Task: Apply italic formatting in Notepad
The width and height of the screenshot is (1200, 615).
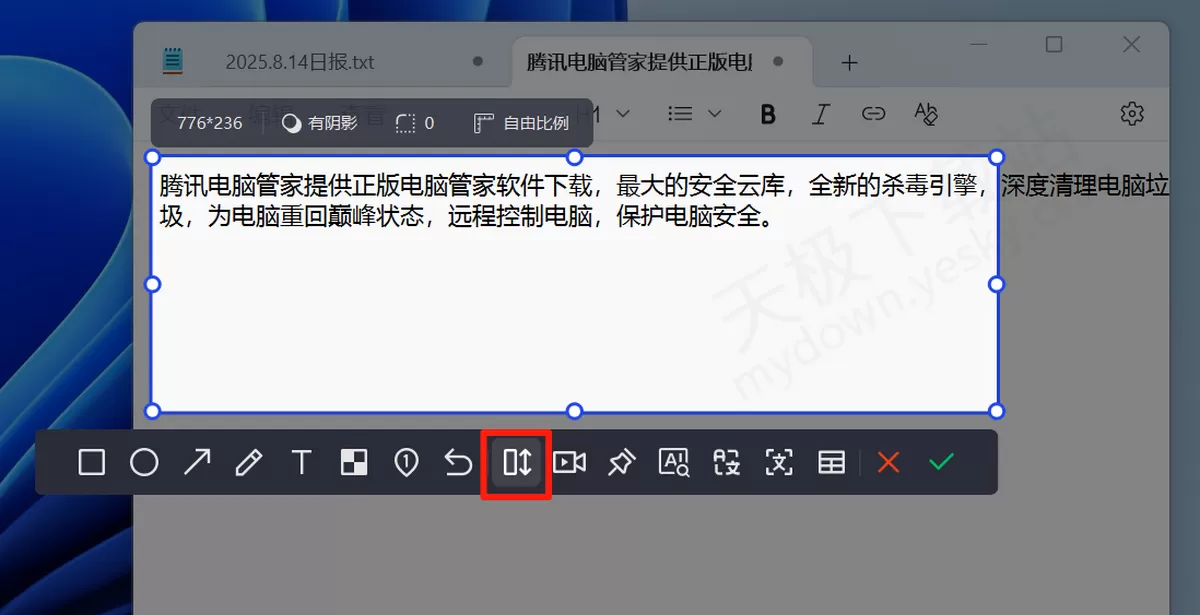Action: (821, 114)
